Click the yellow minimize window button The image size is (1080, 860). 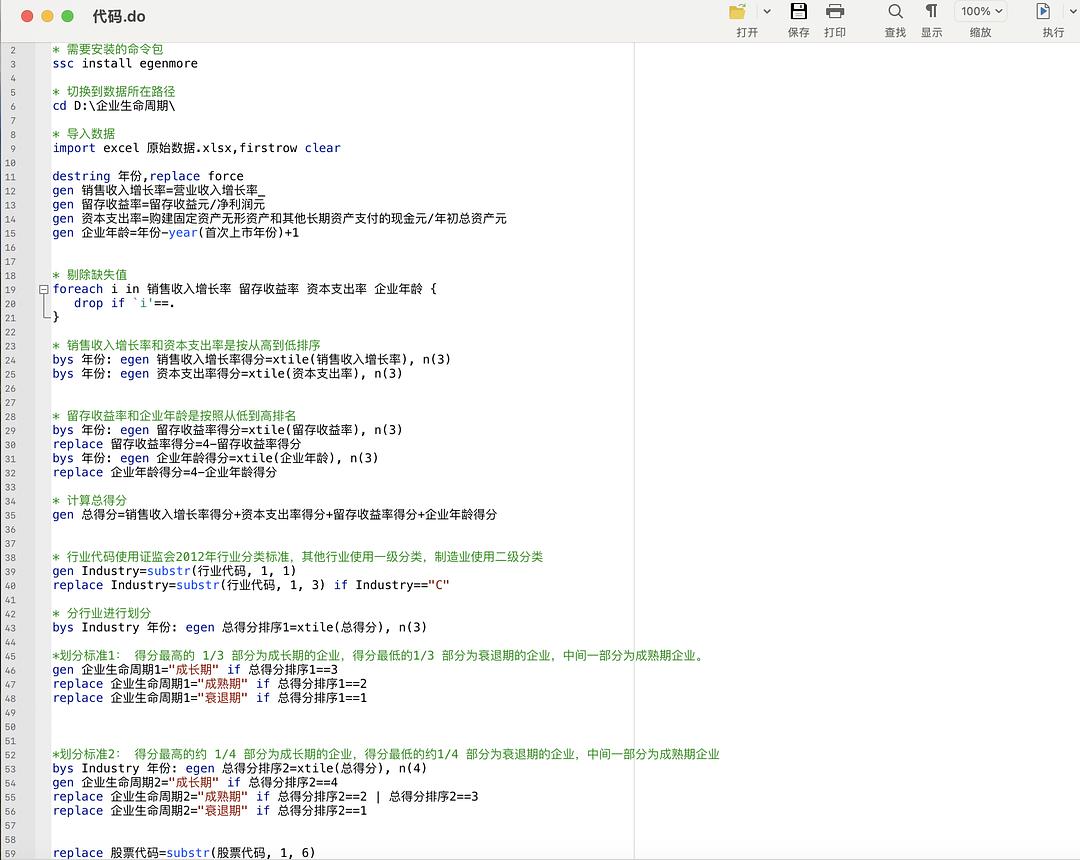coord(47,16)
